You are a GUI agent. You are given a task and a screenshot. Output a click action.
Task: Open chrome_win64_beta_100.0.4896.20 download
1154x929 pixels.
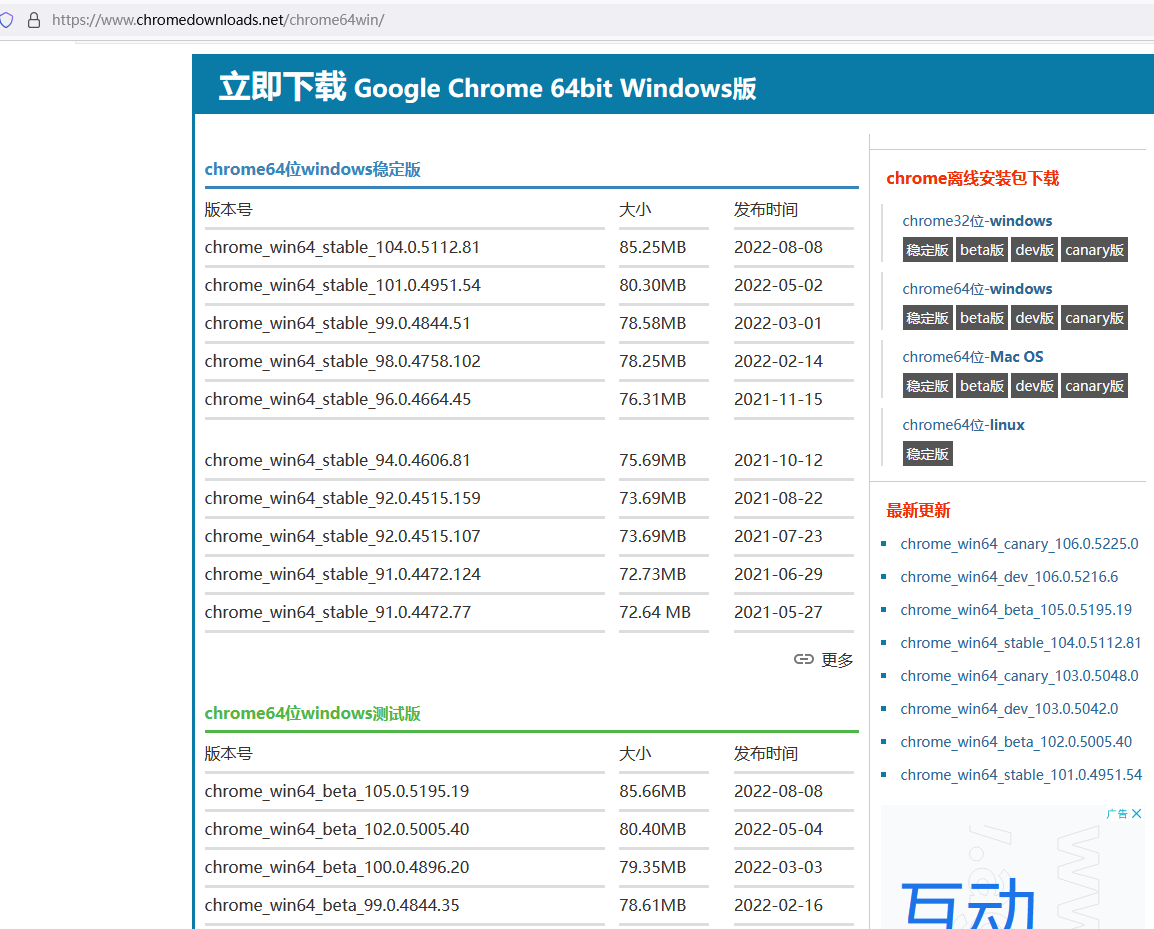(337, 867)
